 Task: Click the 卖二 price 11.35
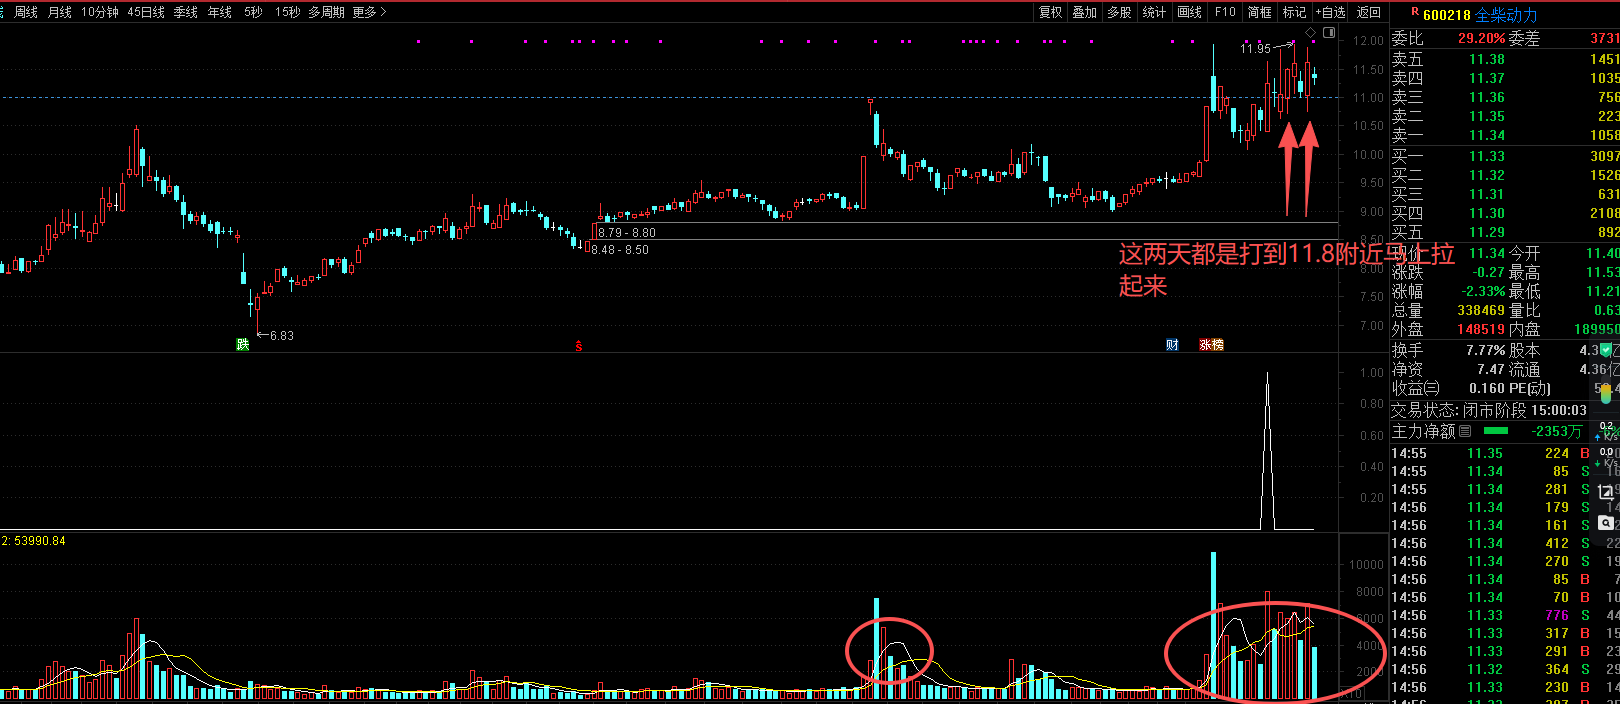1486,116
